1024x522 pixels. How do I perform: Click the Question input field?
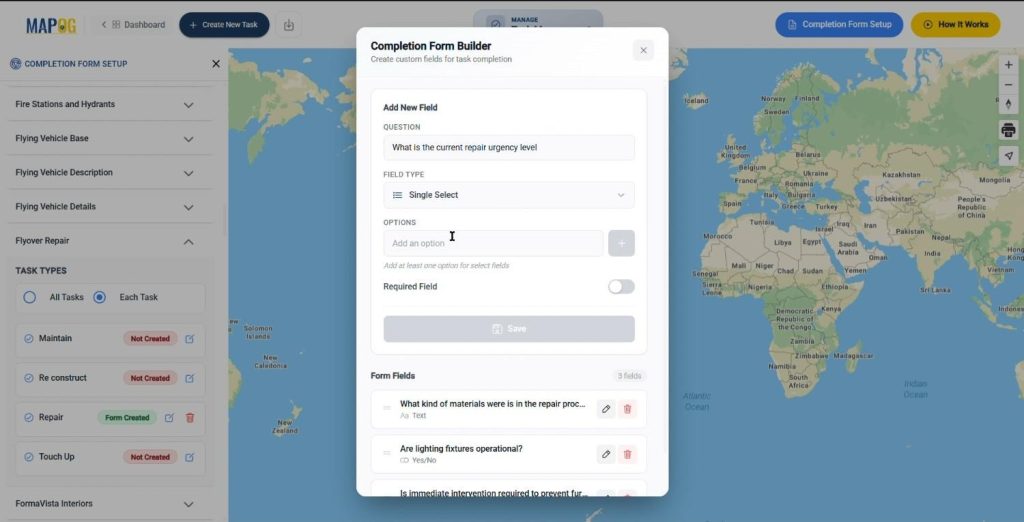click(509, 148)
